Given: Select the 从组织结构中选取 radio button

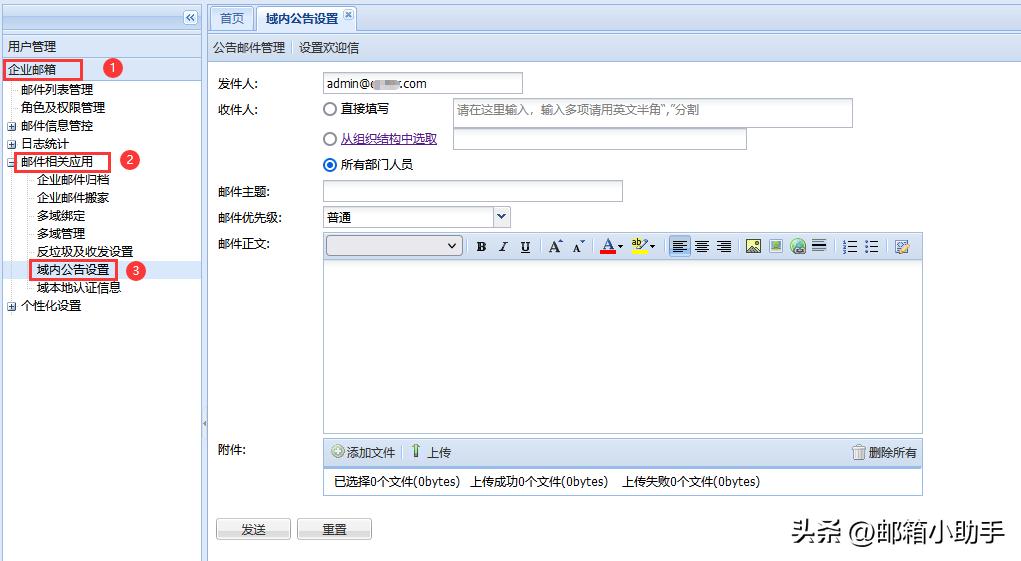Looking at the screenshot, I should pyautogui.click(x=330, y=139).
